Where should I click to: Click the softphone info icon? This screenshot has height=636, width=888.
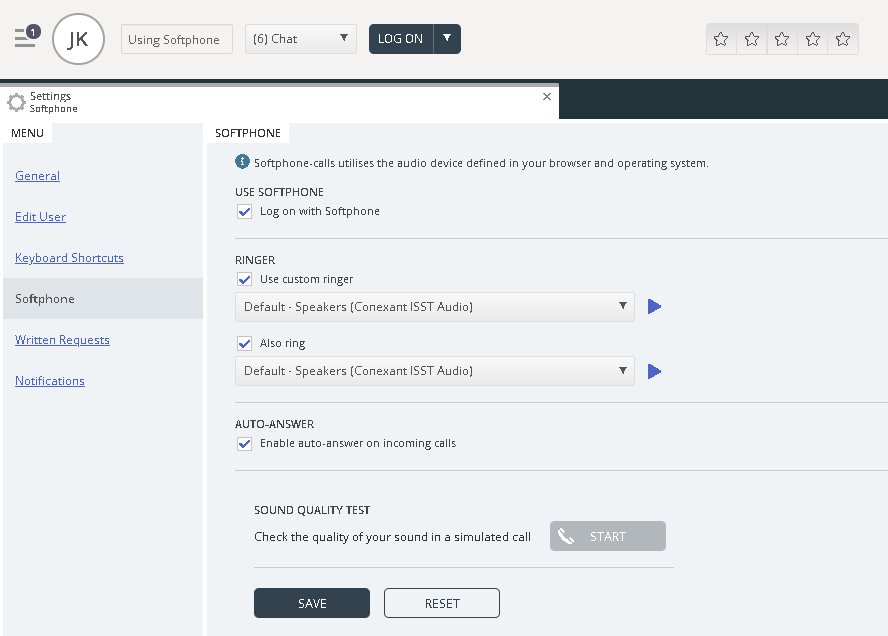tap(242, 162)
